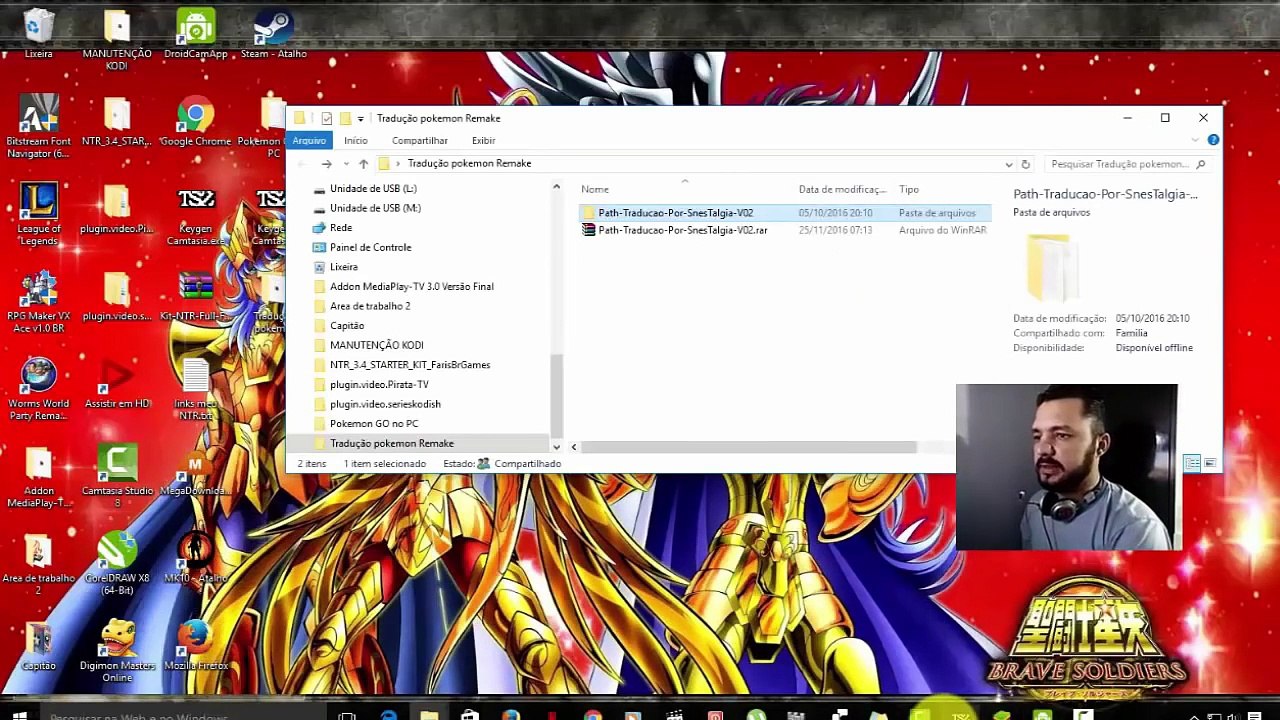Image resolution: width=1280 pixels, height=720 pixels.
Task: Open the Exibir ribbon tab
Action: point(484,141)
